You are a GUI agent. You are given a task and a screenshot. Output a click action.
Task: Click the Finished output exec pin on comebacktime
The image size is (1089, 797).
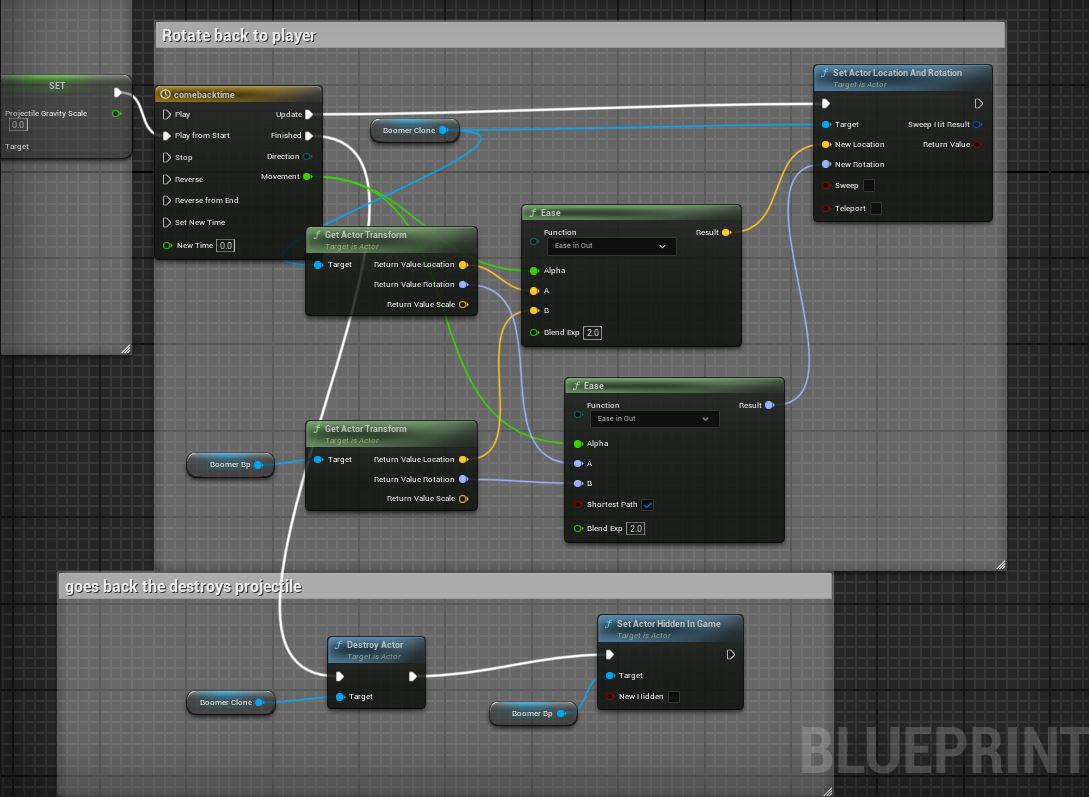pos(310,136)
